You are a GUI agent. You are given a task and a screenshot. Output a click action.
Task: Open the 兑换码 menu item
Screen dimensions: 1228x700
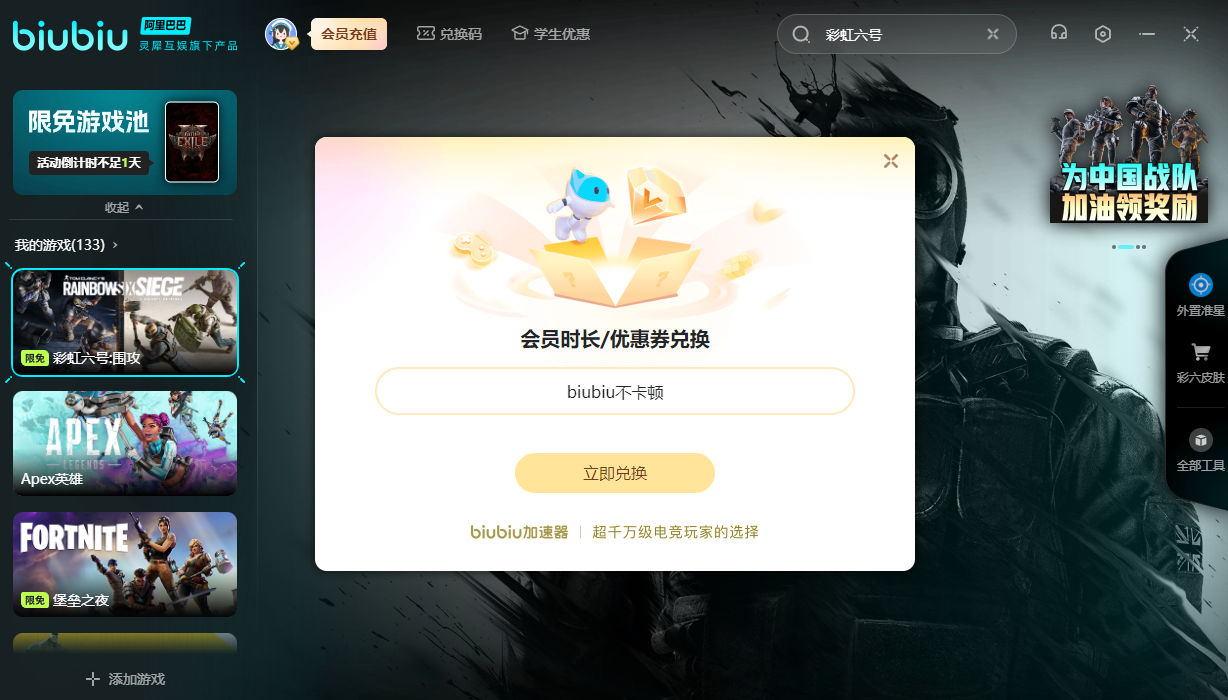[449, 34]
